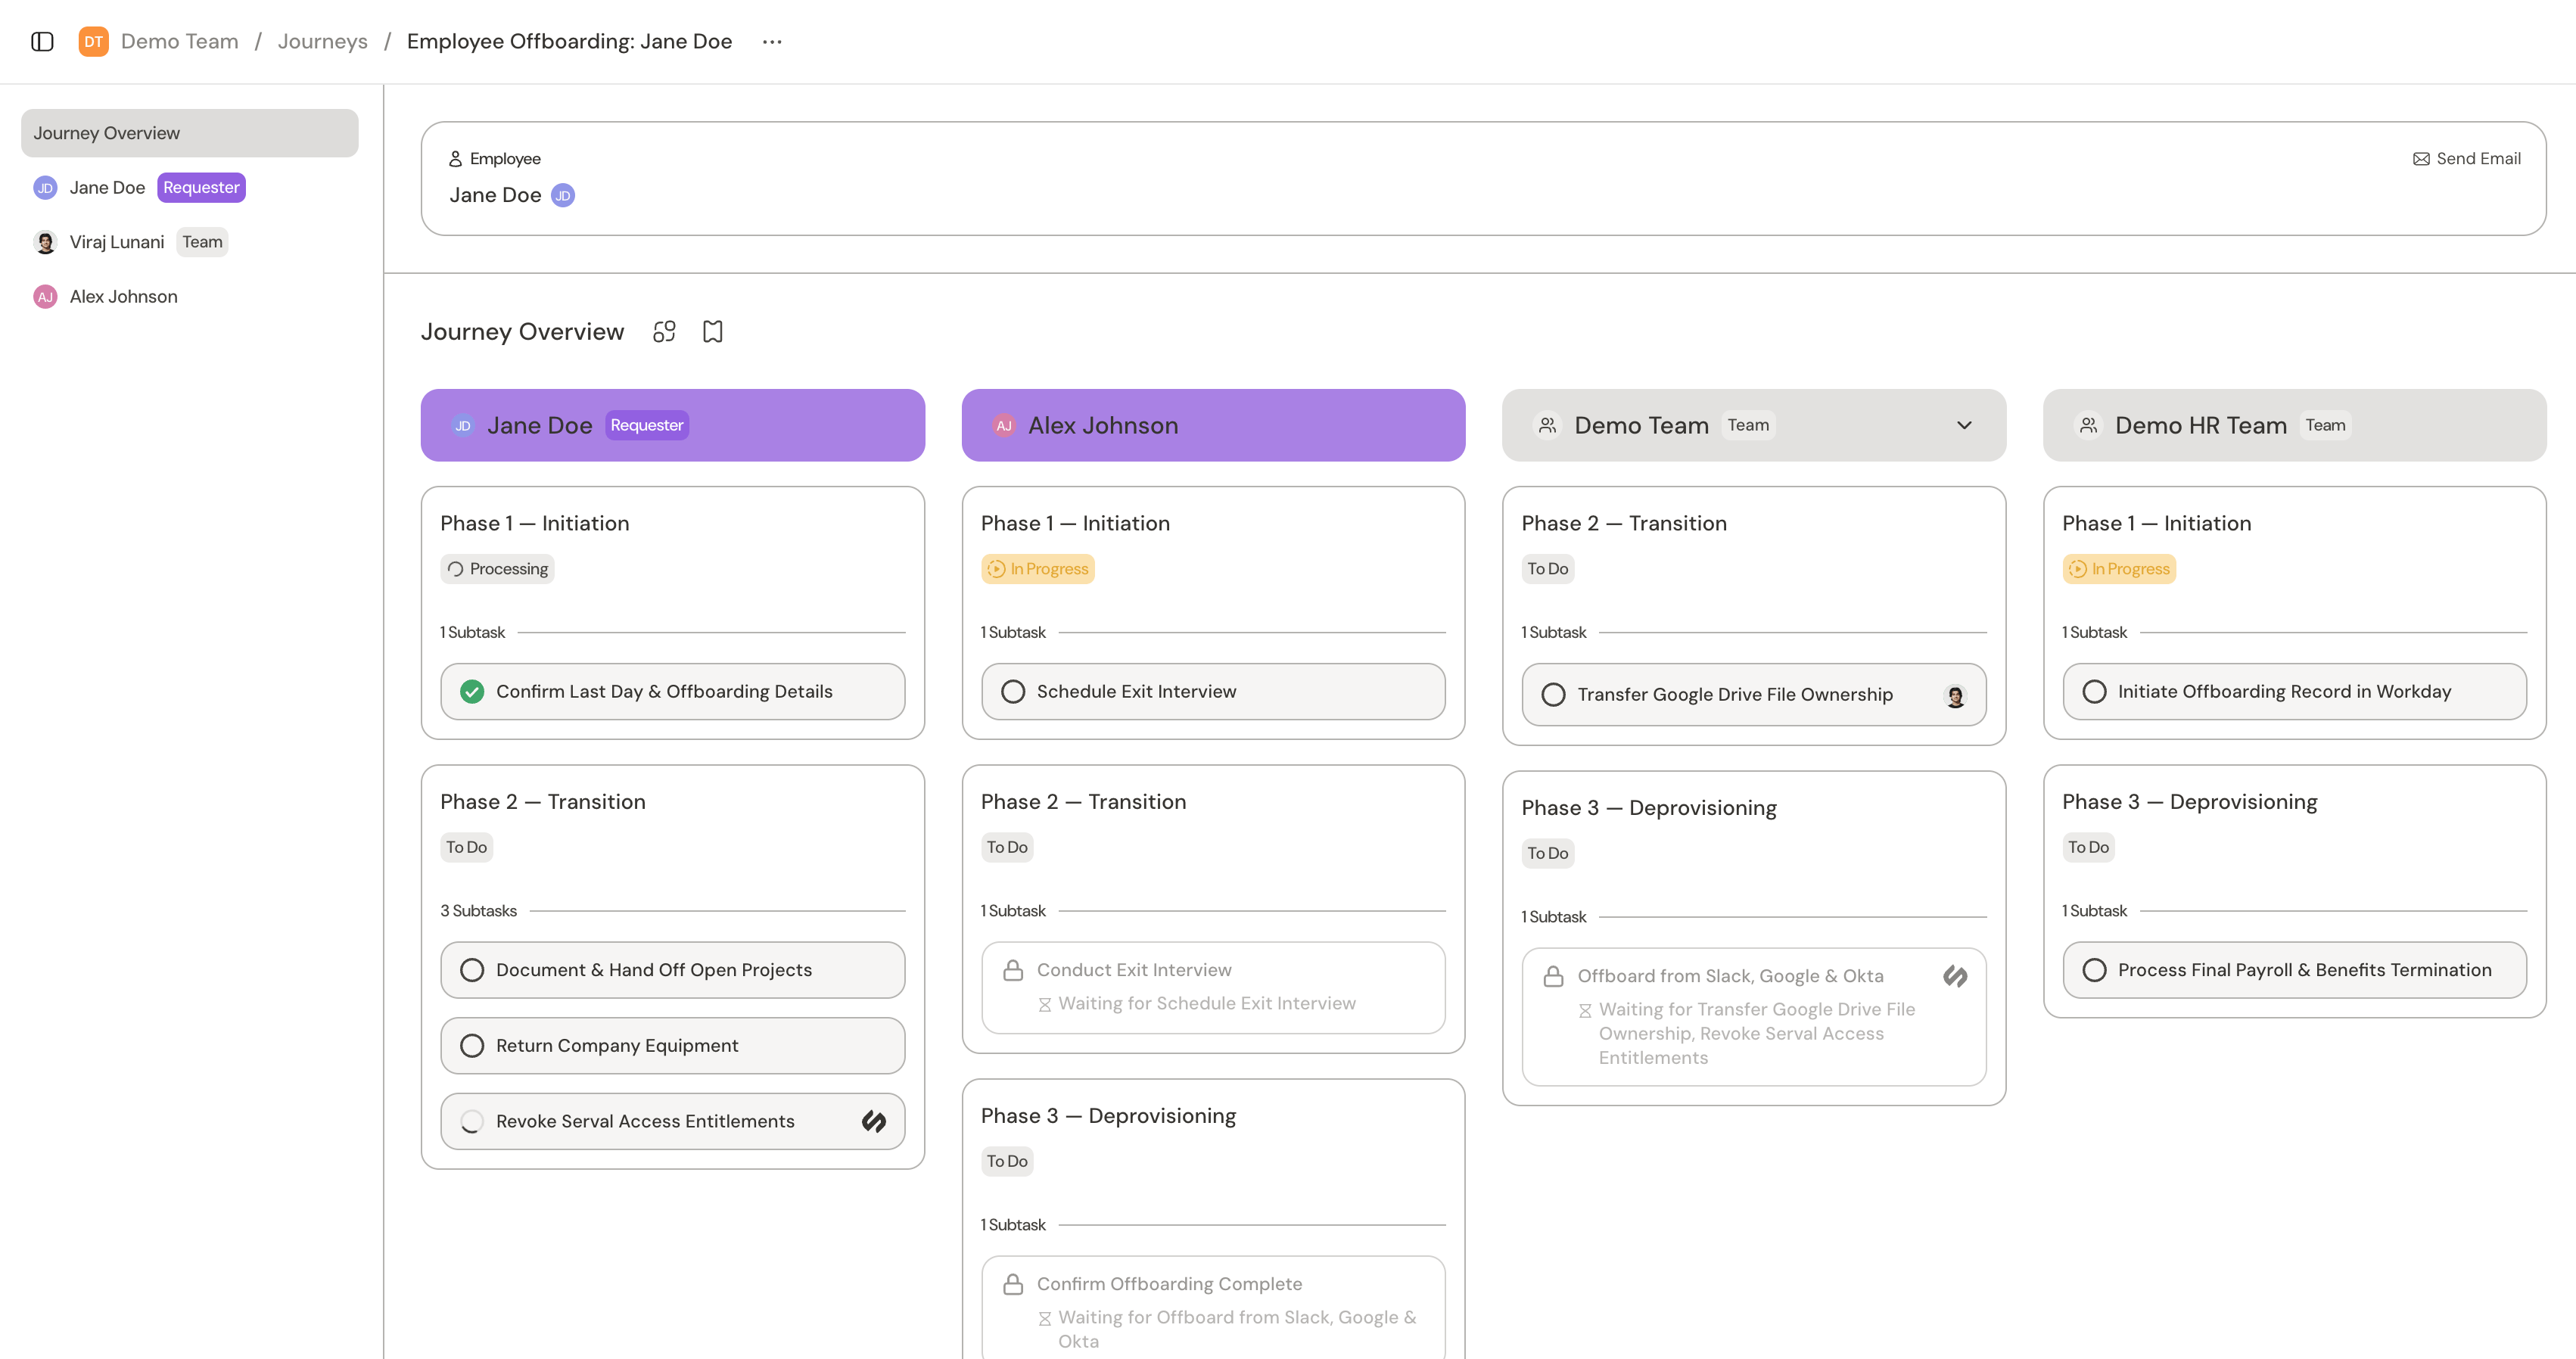Image resolution: width=2576 pixels, height=1359 pixels.
Task: Click Jane Doe's JD avatar in sidebar
Action: click(45, 188)
